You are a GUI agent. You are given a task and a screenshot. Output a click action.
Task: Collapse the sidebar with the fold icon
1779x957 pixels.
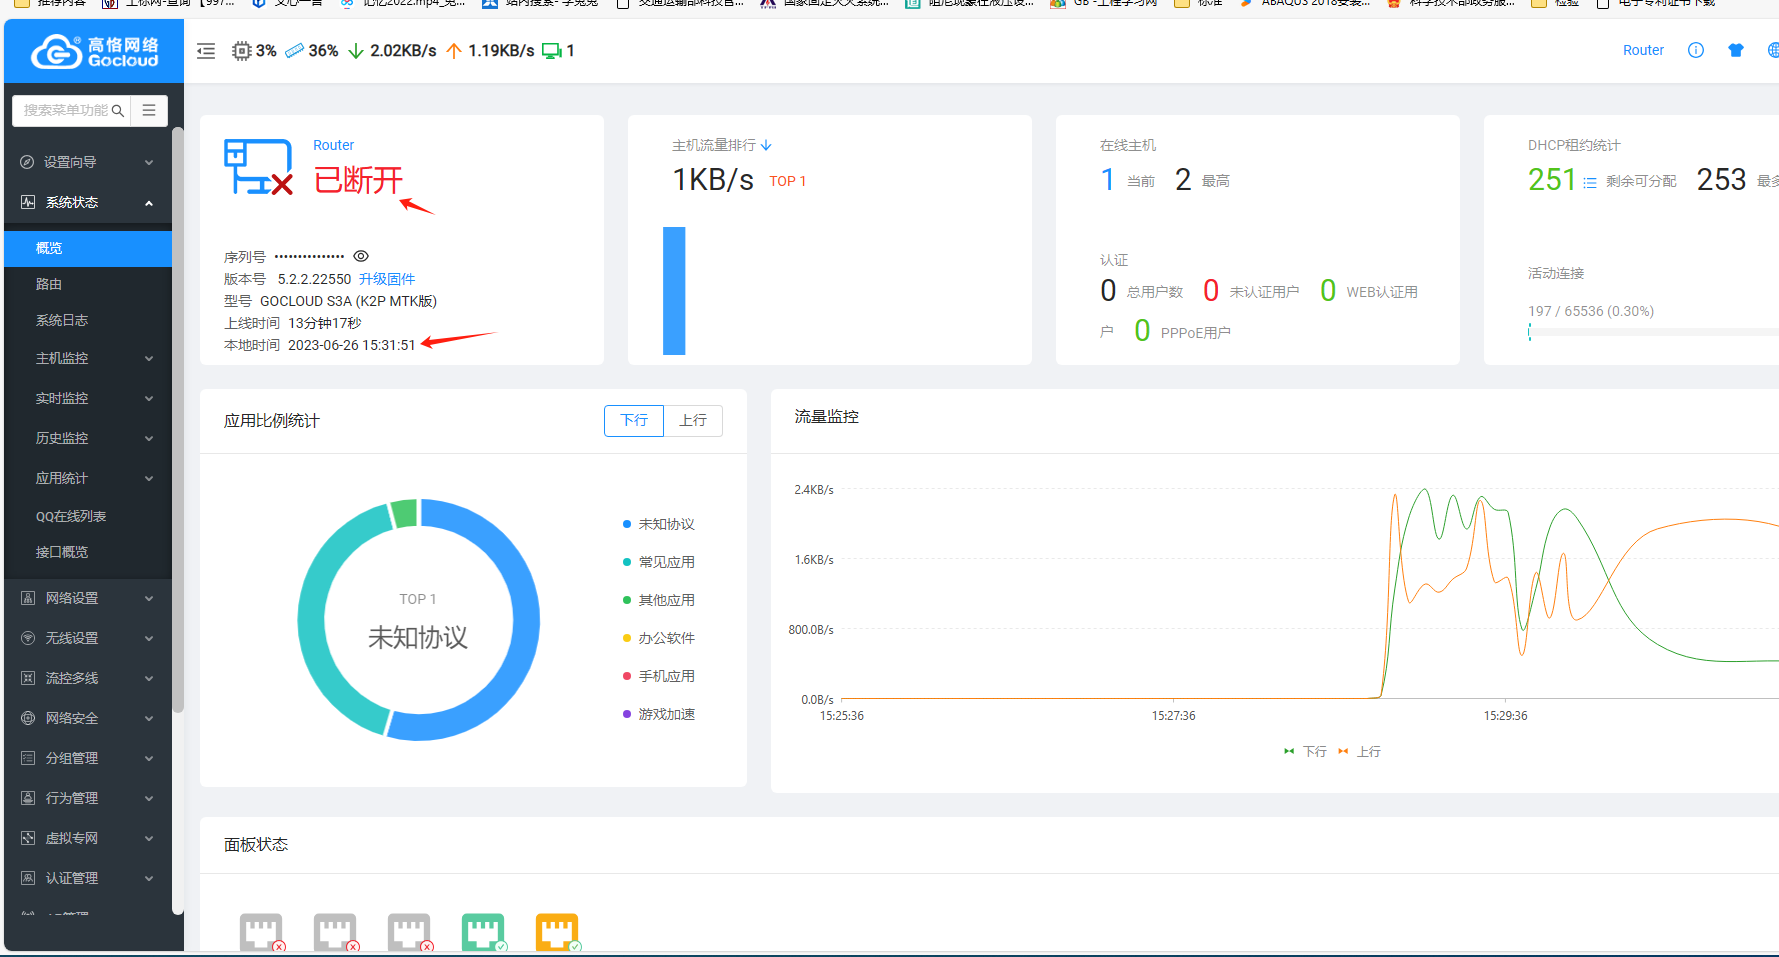click(x=206, y=51)
